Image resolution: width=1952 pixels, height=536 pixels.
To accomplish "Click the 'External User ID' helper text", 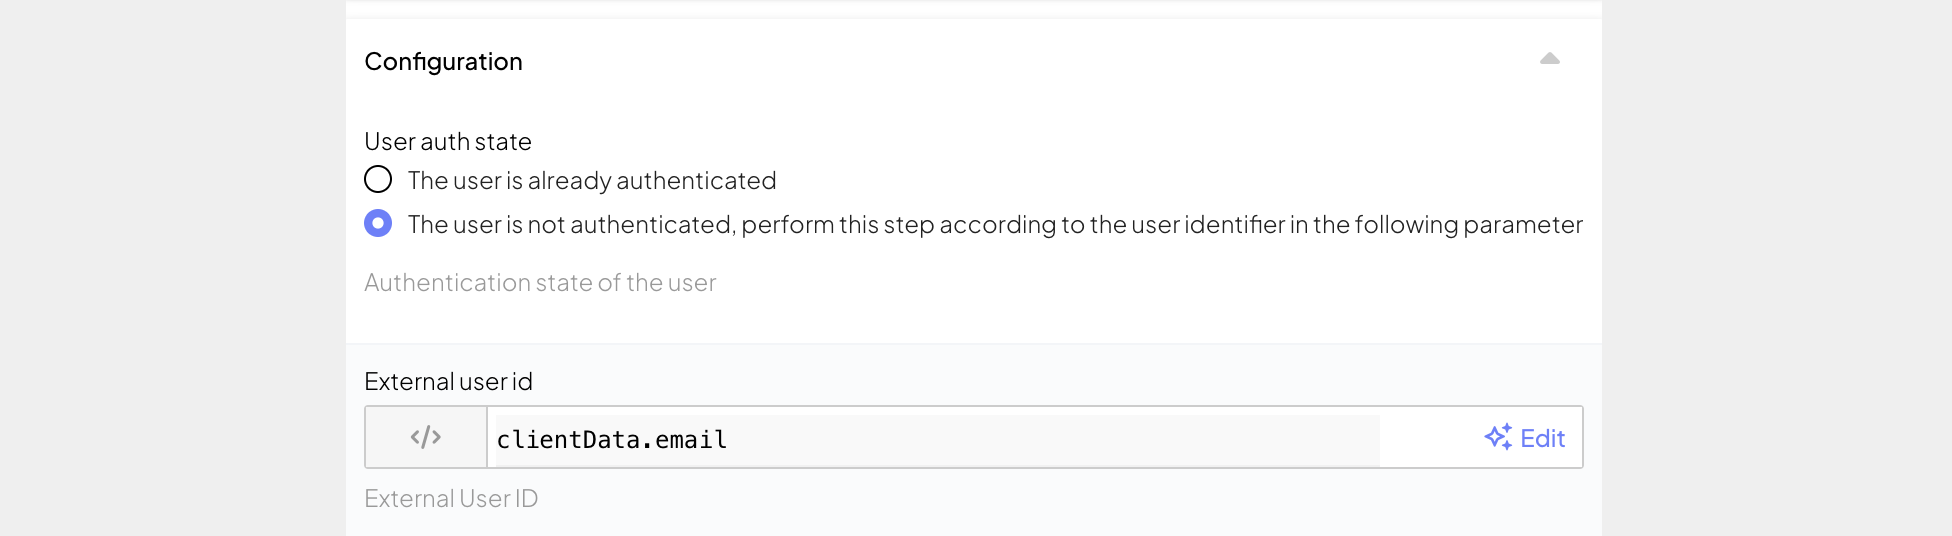I will (451, 499).
